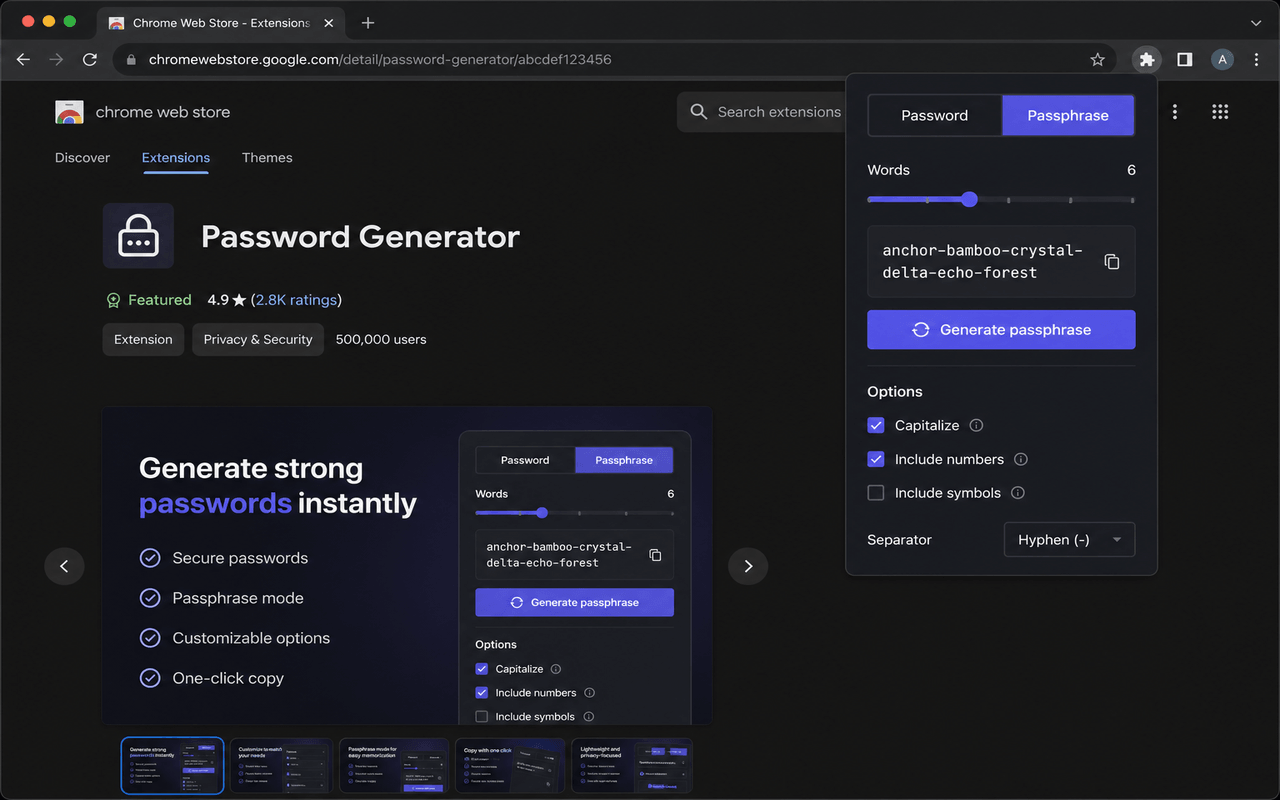The image size is (1280, 800).
Task: Open the extensions puzzle icon
Action: pos(1147,60)
